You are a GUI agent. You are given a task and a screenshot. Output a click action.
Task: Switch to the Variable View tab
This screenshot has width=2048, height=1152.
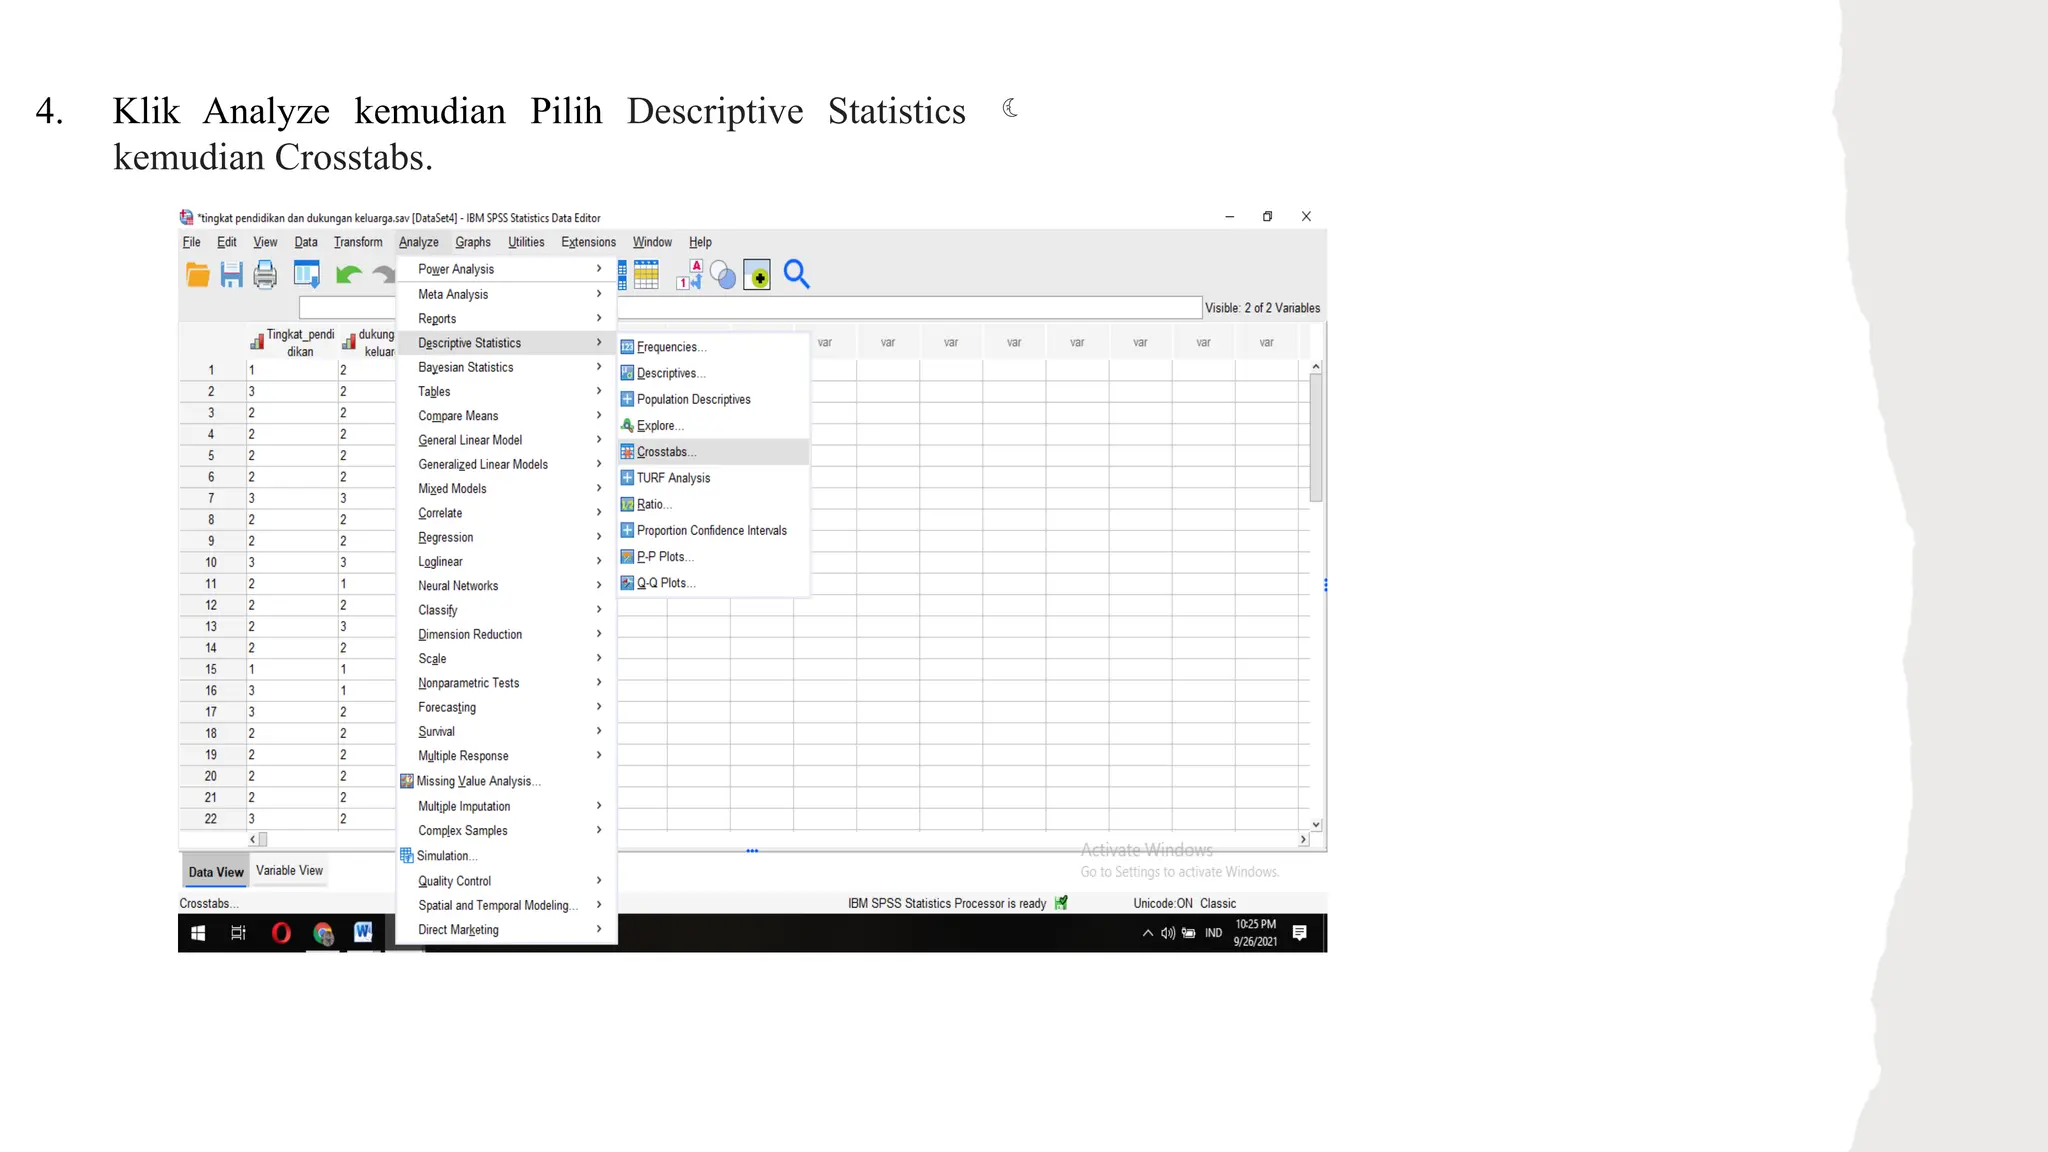pyautogui.click(x=289, y=871)
